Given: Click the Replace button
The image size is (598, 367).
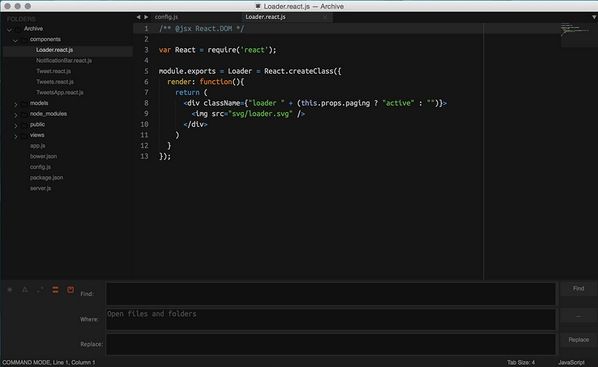Looking at the screenshot, I should (578, 340).
